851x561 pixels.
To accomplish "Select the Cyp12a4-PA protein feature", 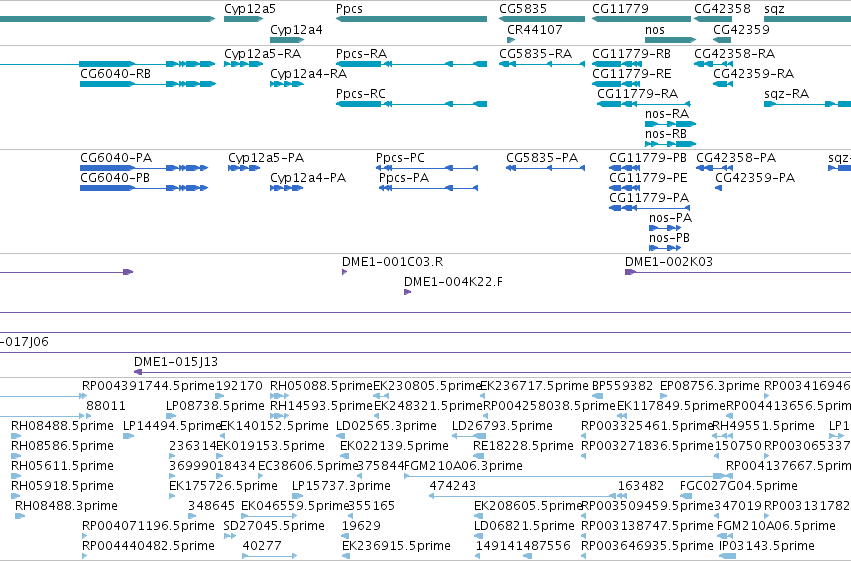I will 287,188.
